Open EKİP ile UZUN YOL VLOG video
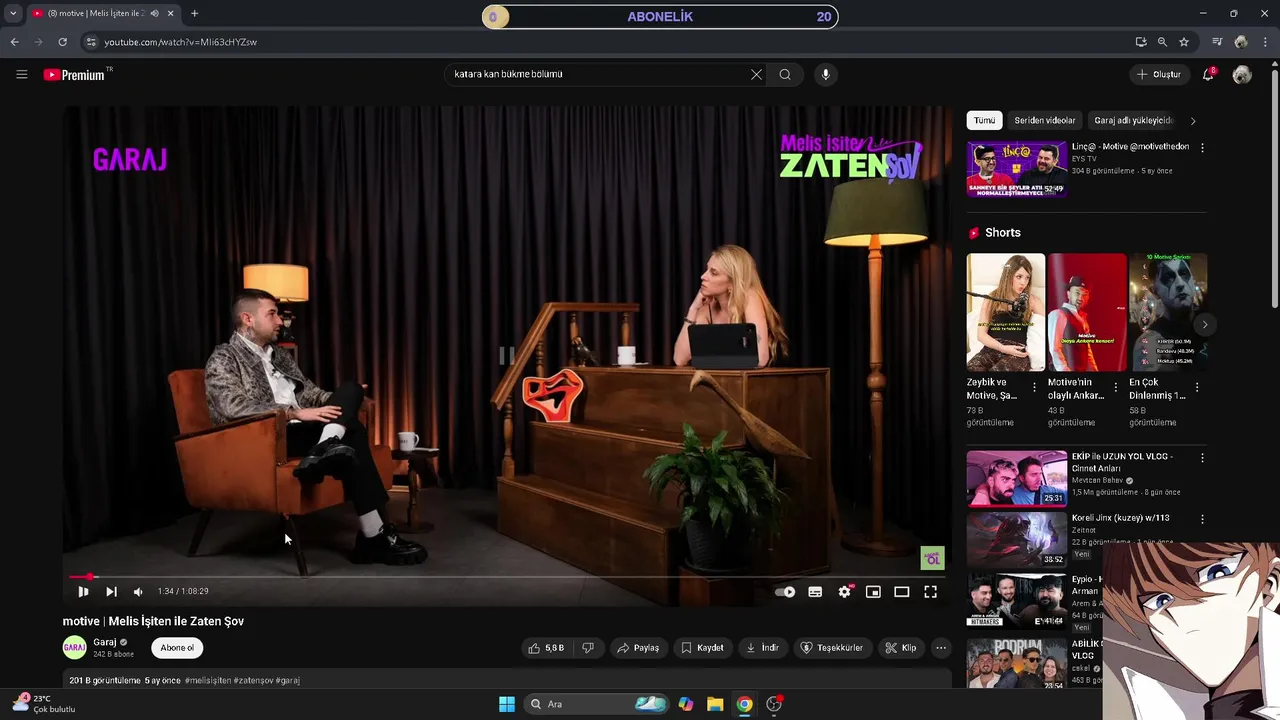The height and width of the screenshot is (720, 1280). pyautogui.click(x=1017, y=479)
